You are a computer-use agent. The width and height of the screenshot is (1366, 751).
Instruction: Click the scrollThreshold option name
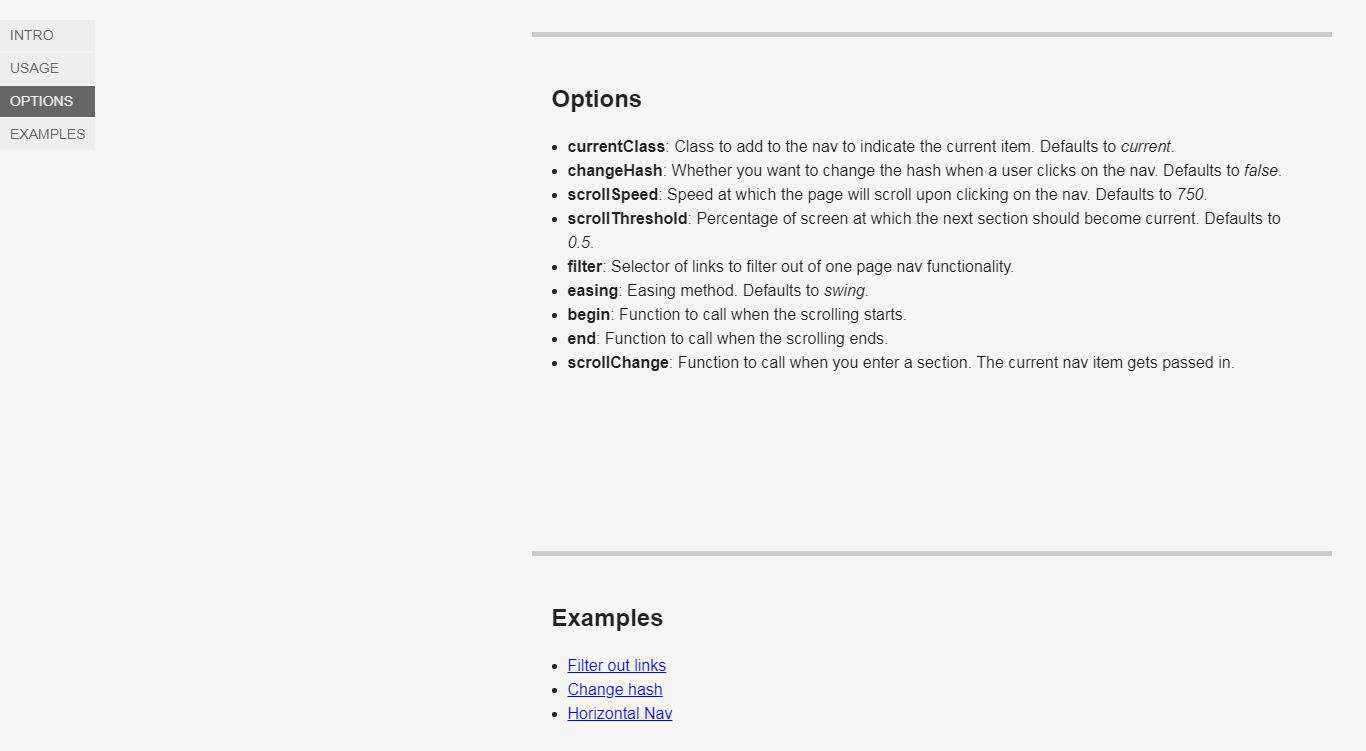[627, 218]
